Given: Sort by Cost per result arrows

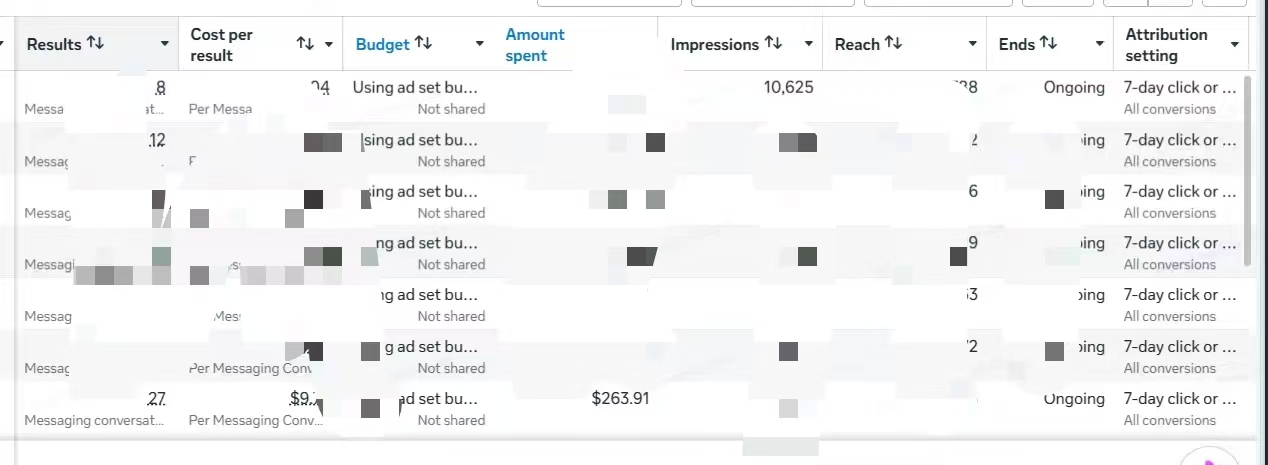Looking at the screenshot, I should [306, 44].
